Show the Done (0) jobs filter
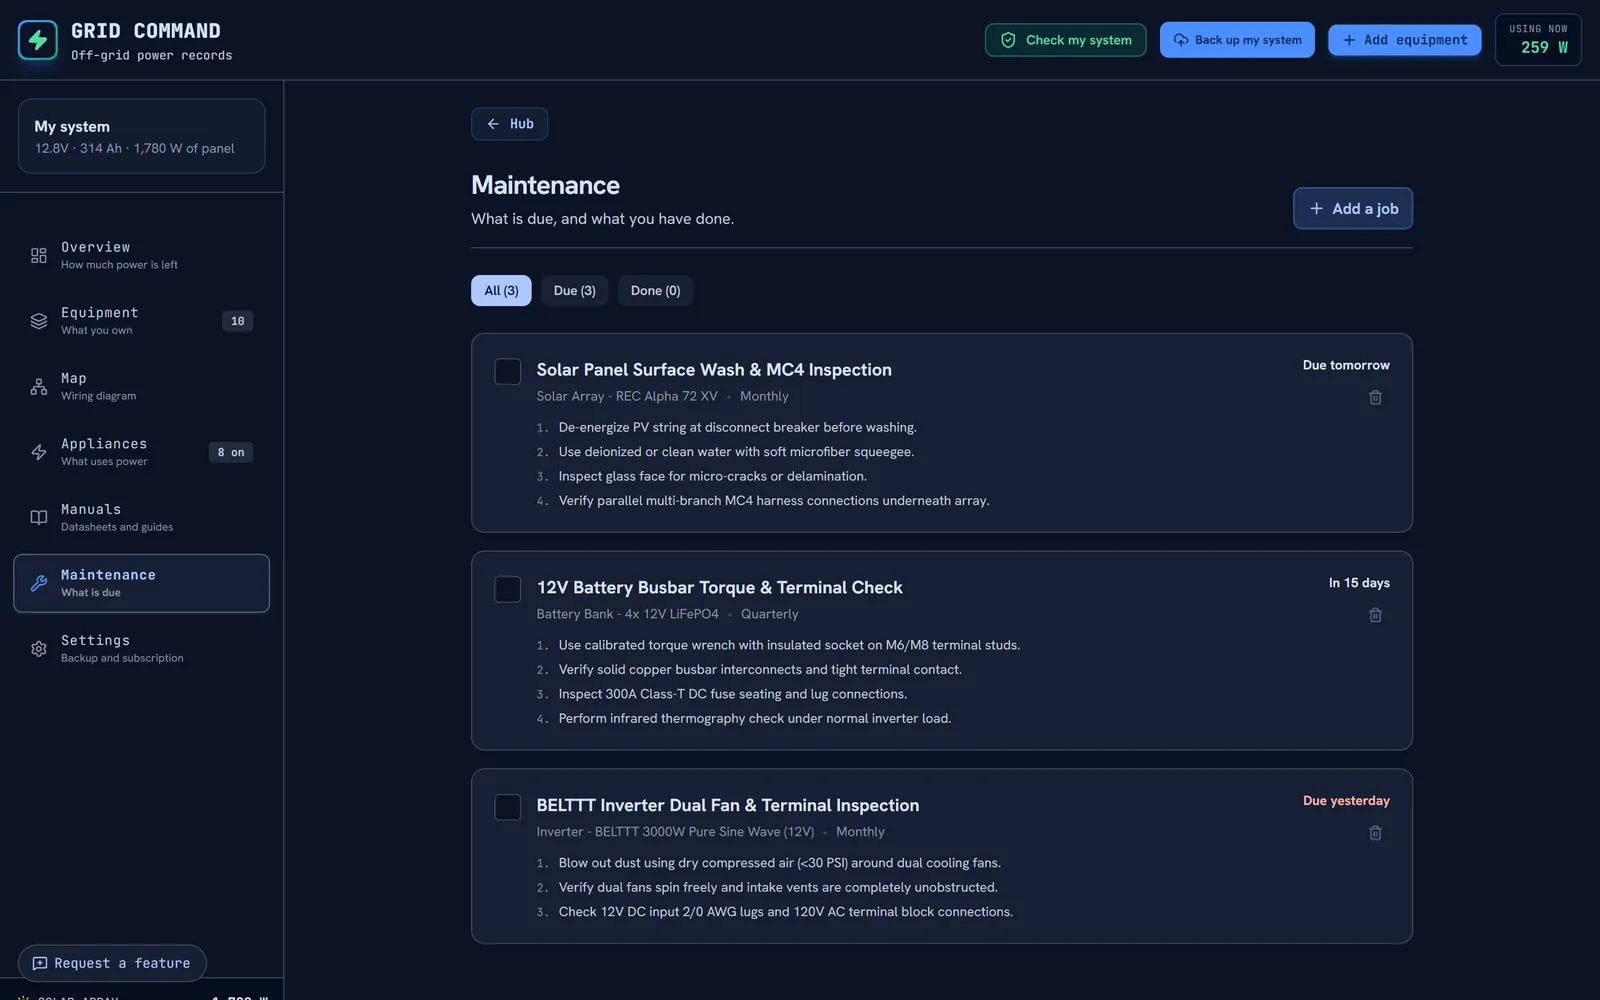This screenshot has width=1600, height=1000. point(655,290)
